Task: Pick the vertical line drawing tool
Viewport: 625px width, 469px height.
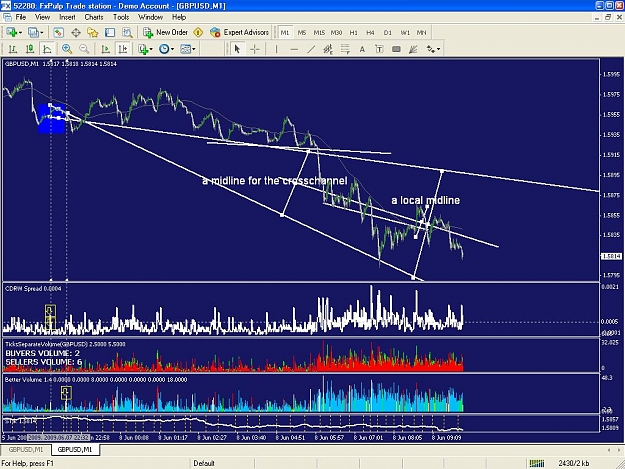Action: pyautogui.click(x=276, y=49)
